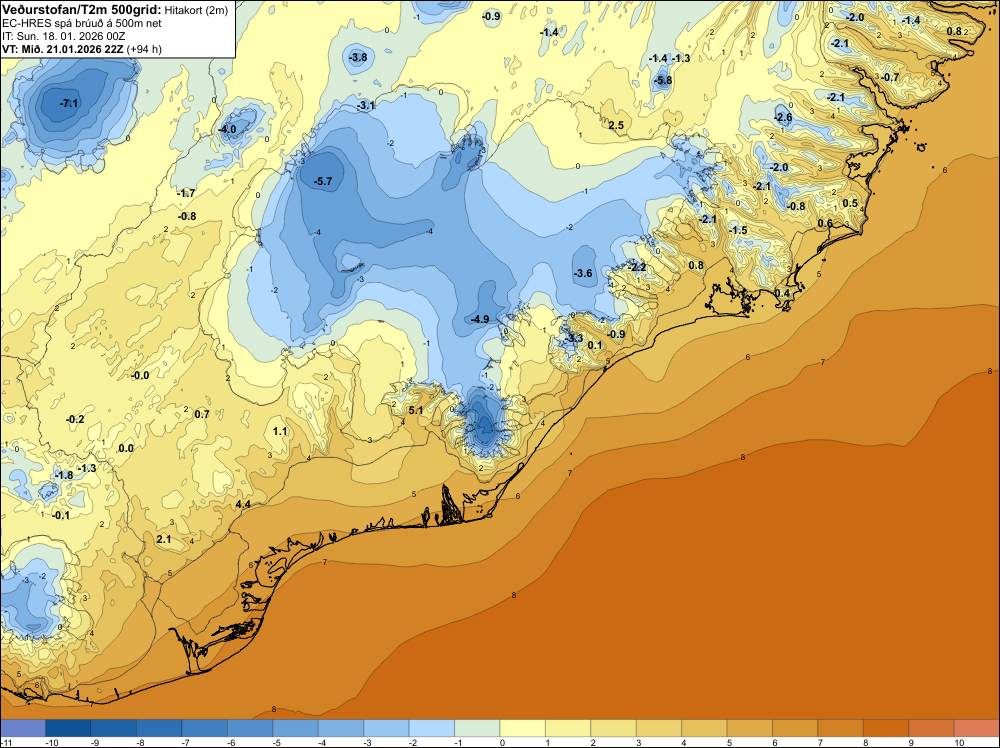Select the 0.5 temperature label near the east coast

(x=850, y=203)
